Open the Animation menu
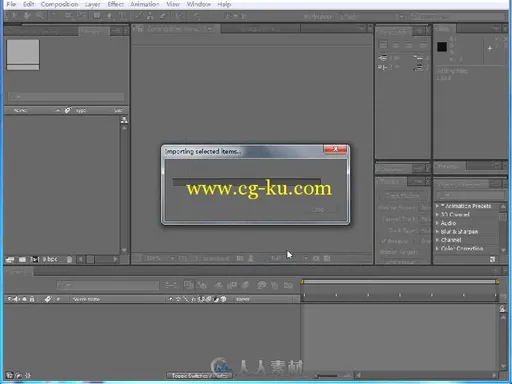The height and width of the screenshot is (384, 512). [x=145, y=4]
